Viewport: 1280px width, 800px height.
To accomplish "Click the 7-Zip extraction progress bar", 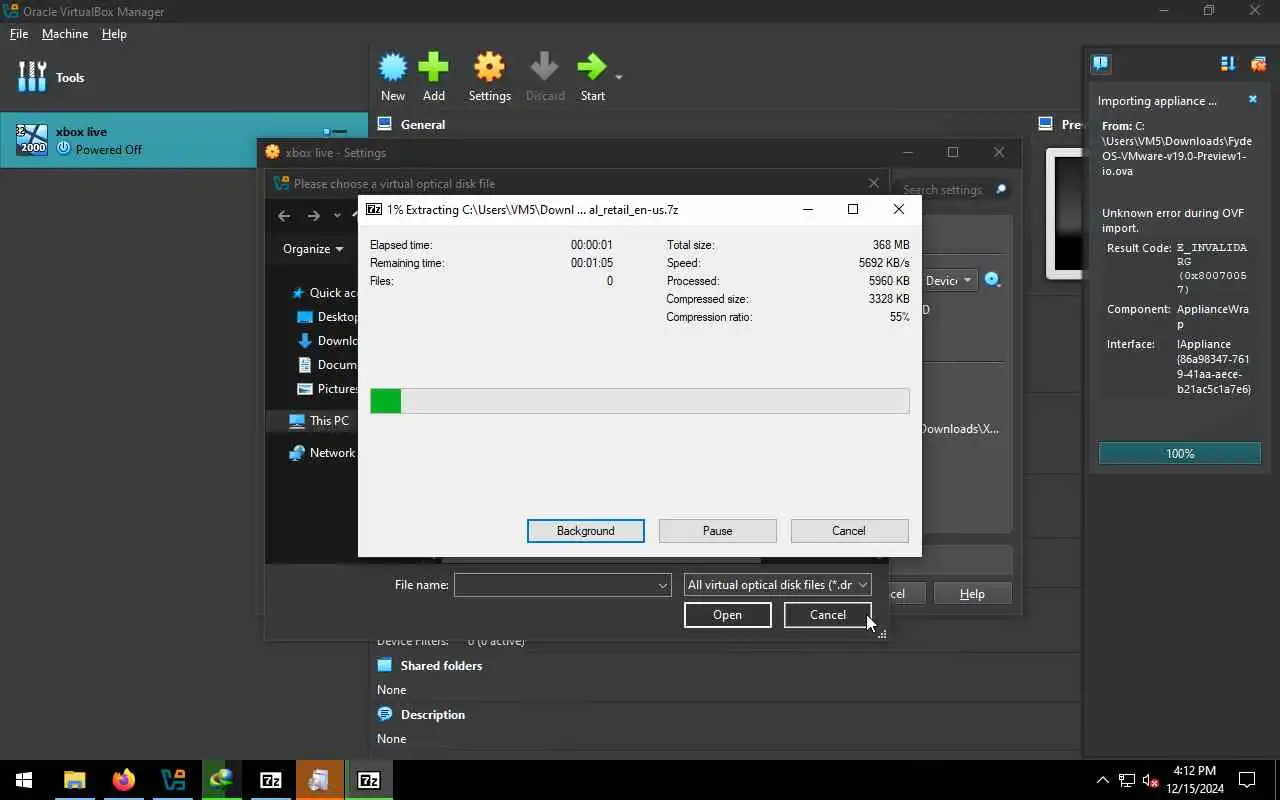I will [x=639, y=401].
